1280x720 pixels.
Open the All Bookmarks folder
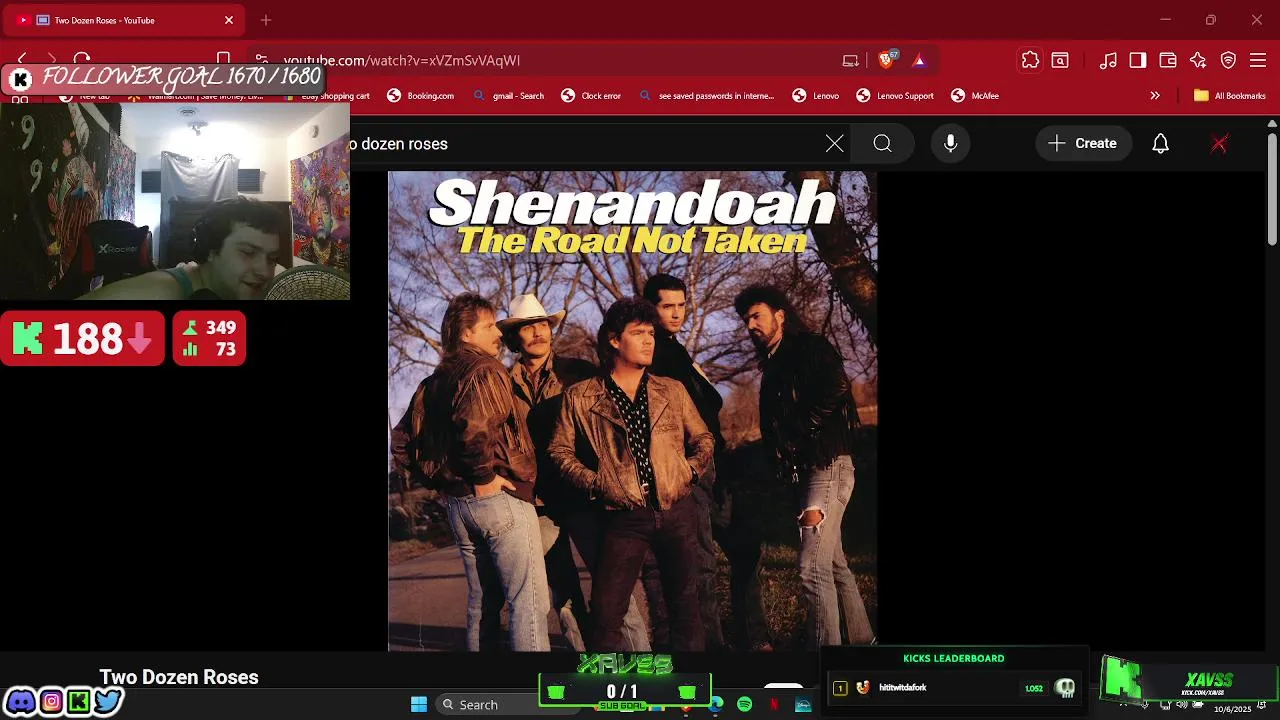pyautogui.click(x=1230, y=96)
